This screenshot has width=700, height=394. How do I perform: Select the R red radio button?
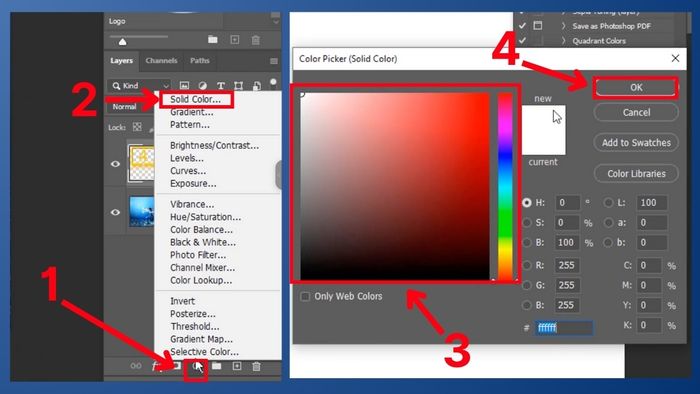pos(527,265)
